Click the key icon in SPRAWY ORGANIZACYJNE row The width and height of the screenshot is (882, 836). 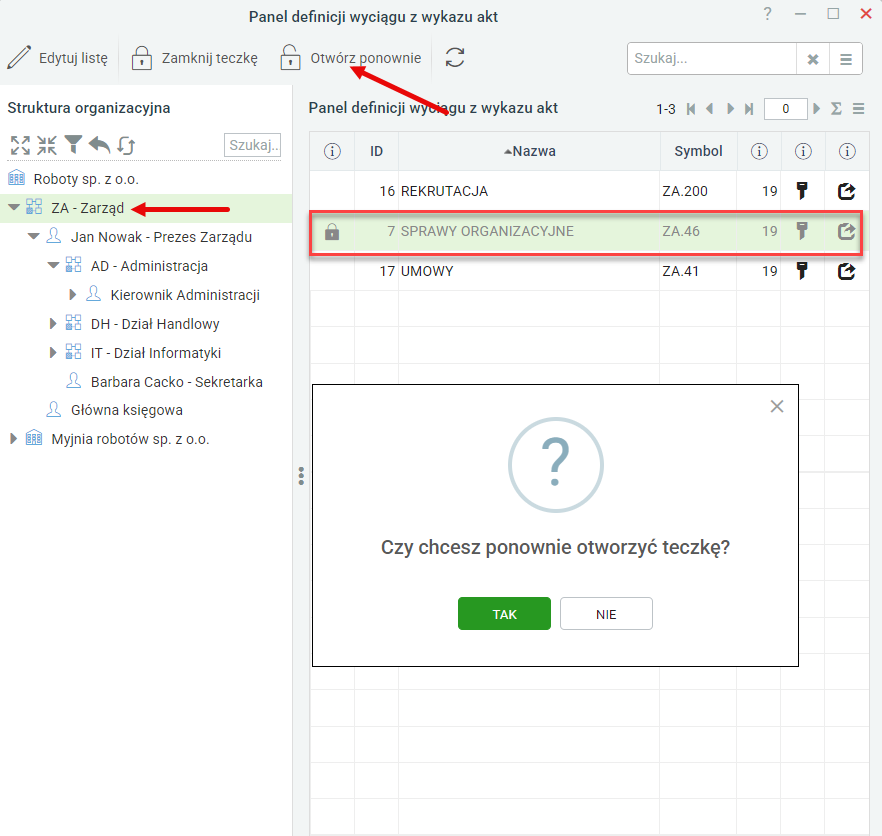[x=802, y=231]
